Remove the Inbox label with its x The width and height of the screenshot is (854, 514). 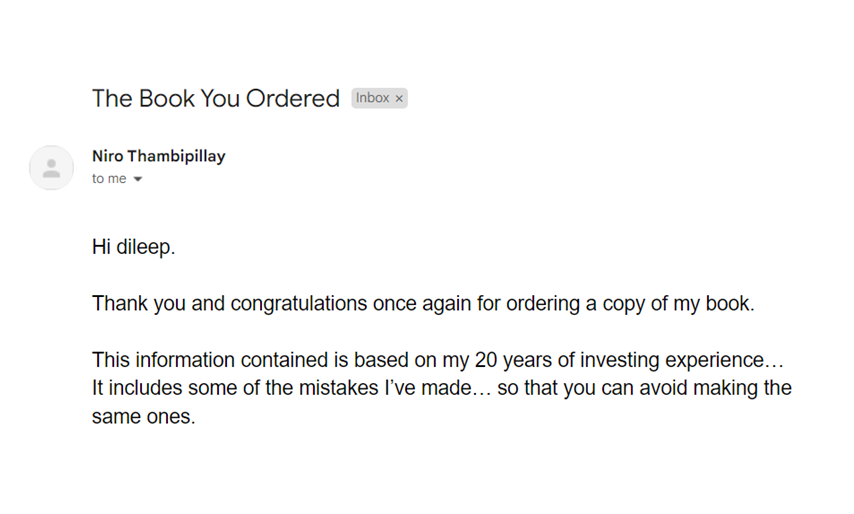tap(399, 99)
